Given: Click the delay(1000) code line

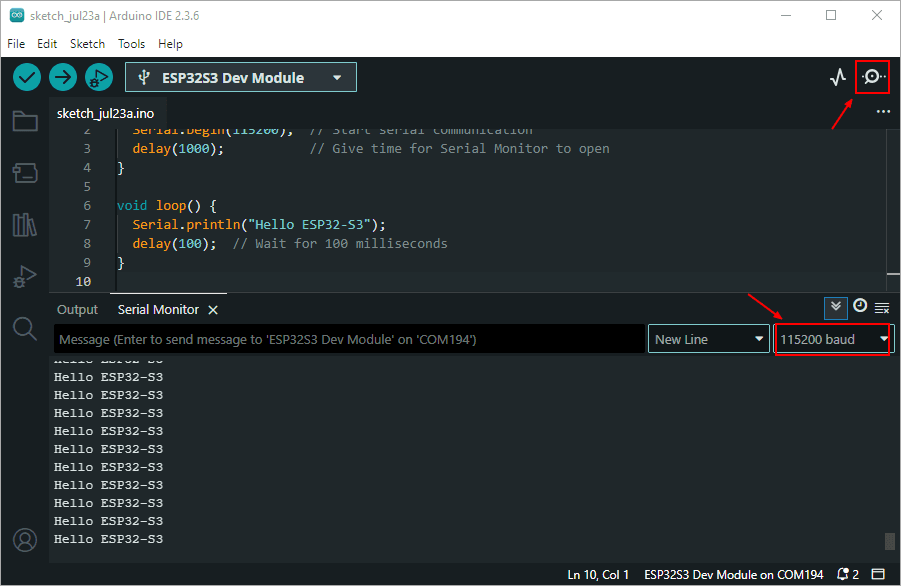Looking at the screenshot, I should click(x=178, y=149).
